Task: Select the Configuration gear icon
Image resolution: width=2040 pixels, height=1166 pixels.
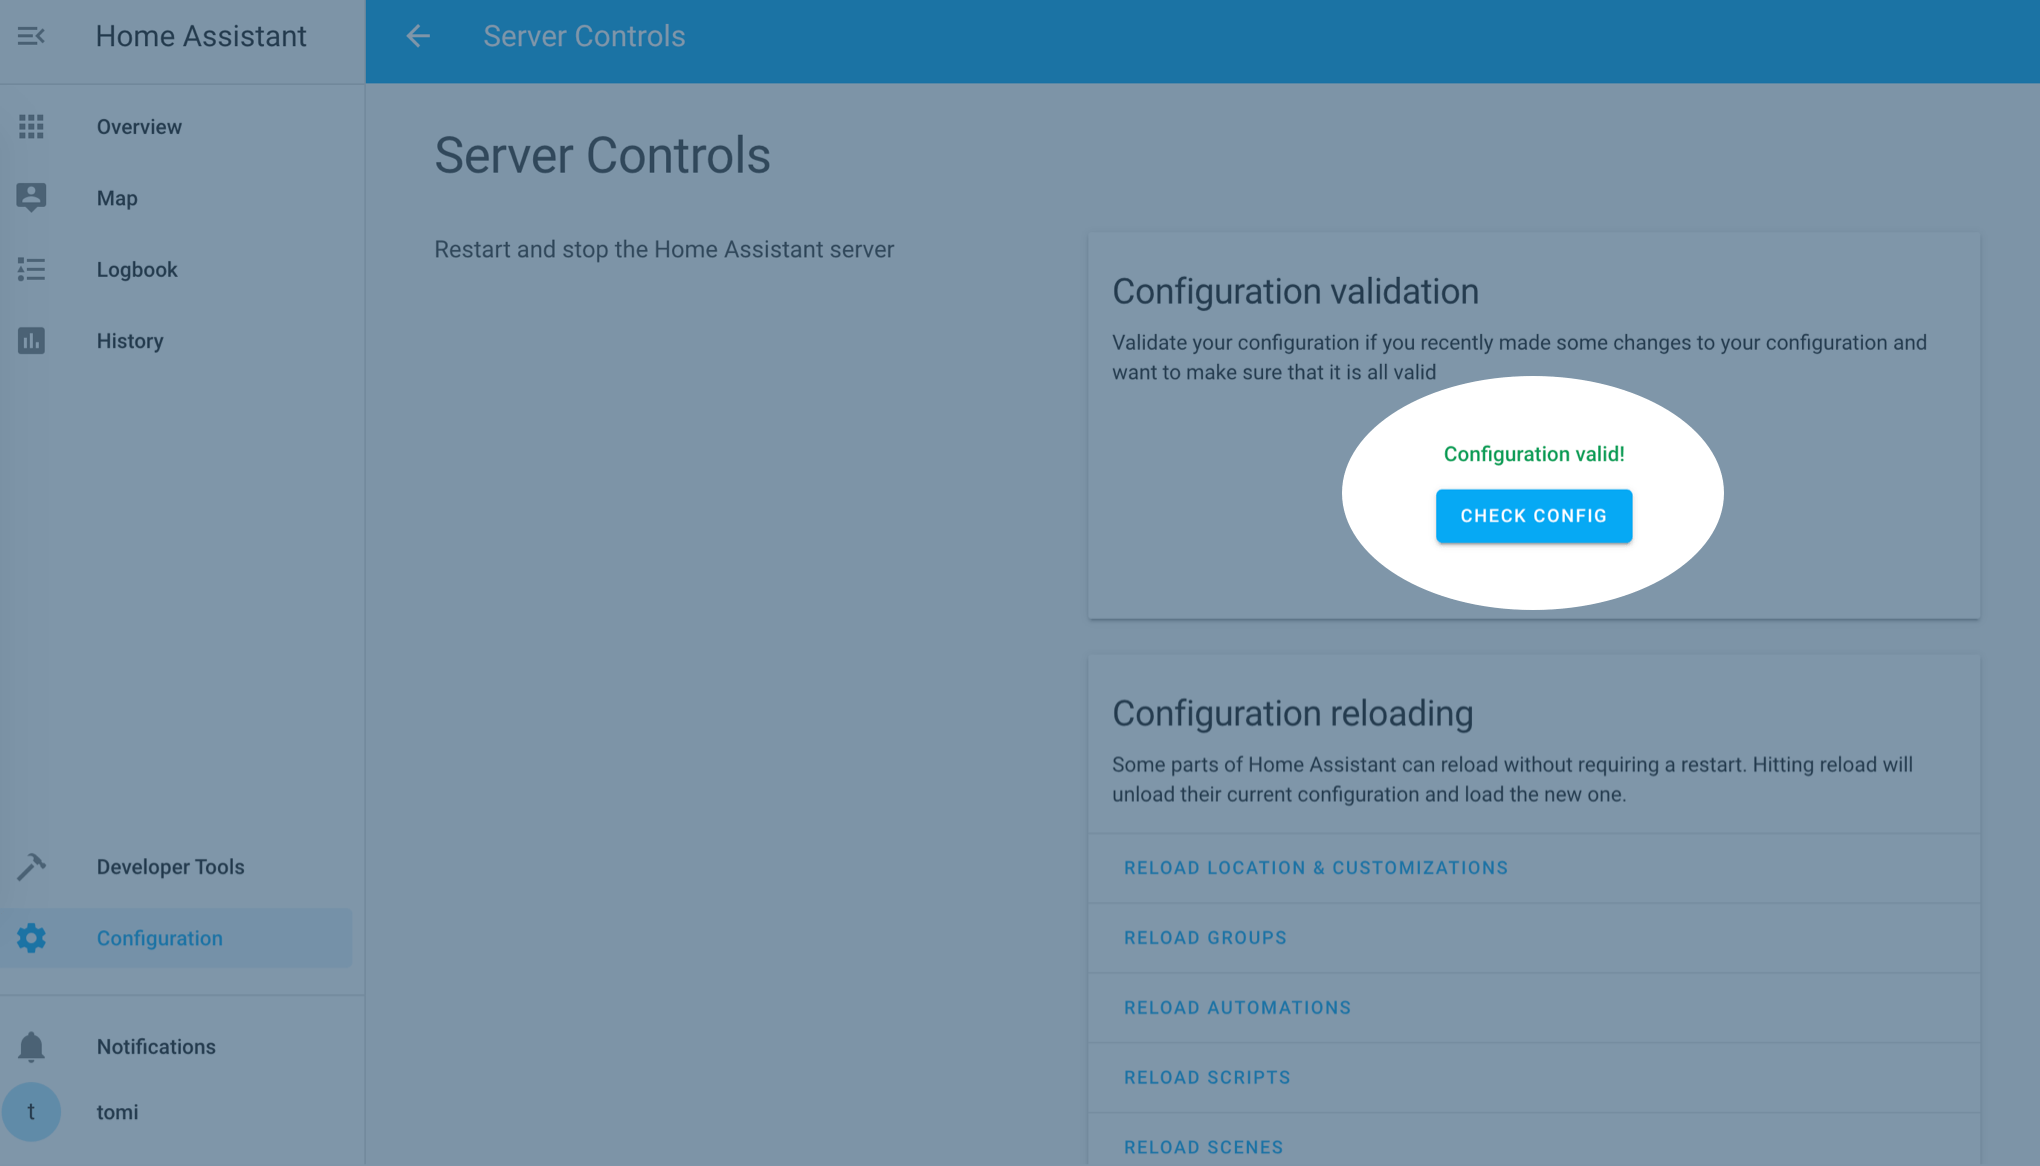Action: tap(31, 938)
